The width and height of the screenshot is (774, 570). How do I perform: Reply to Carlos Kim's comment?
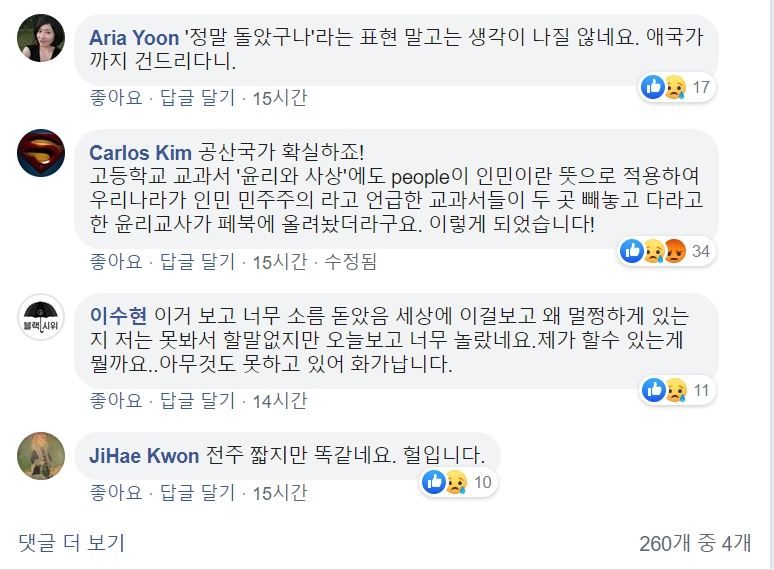click(197, 262)
